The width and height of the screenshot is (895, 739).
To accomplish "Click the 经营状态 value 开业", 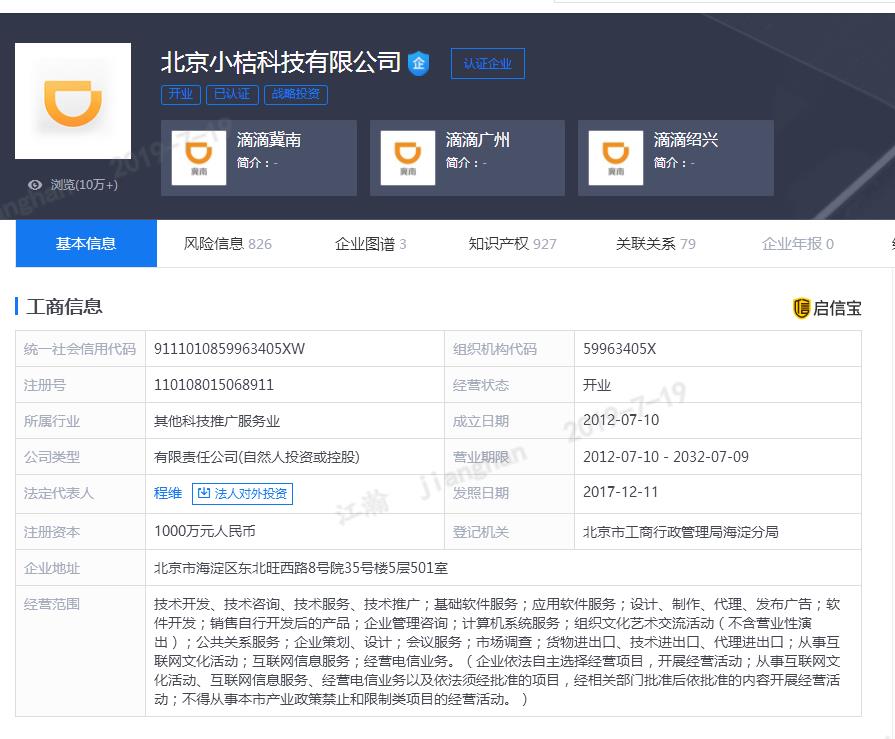I will (x=597, y=385).
